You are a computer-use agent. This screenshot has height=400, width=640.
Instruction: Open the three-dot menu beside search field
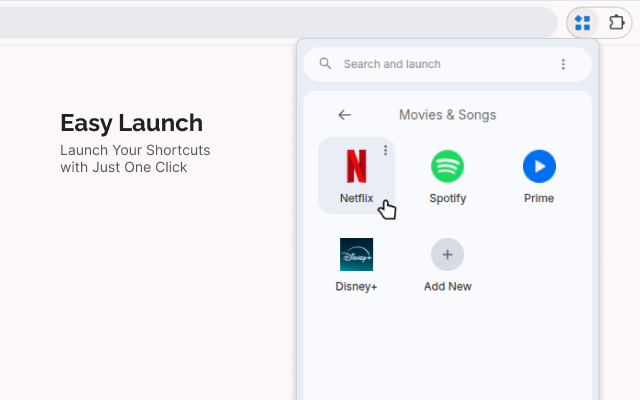[x=563, y=64]
